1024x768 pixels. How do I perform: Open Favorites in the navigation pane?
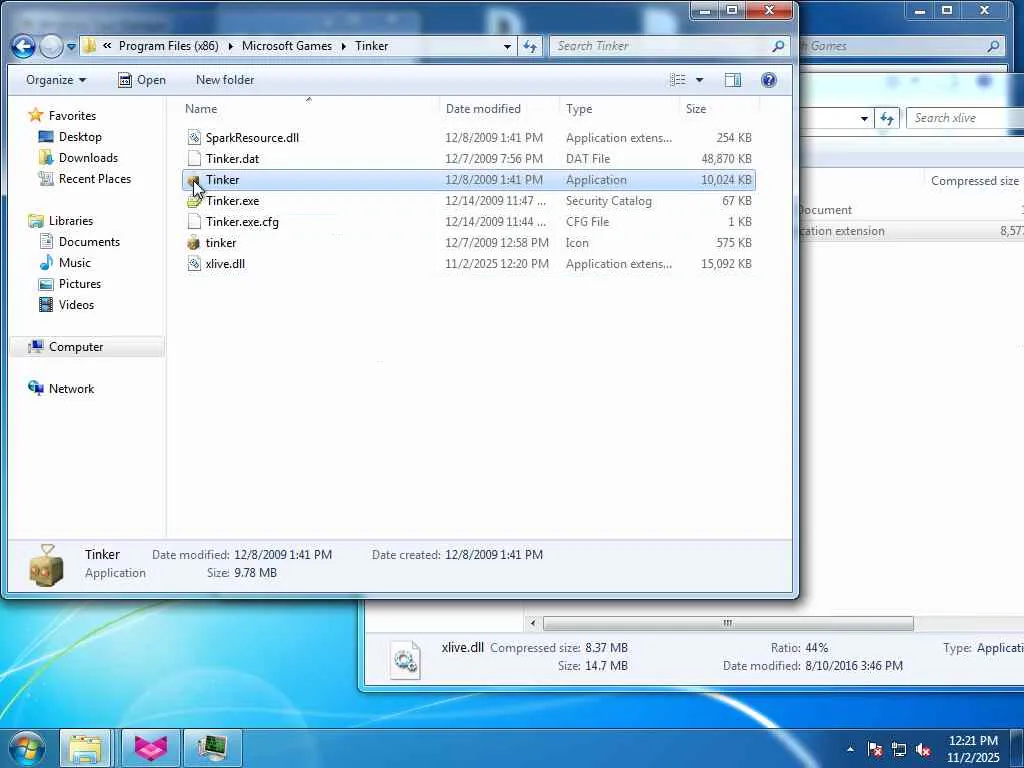click(x=72, y=116)
